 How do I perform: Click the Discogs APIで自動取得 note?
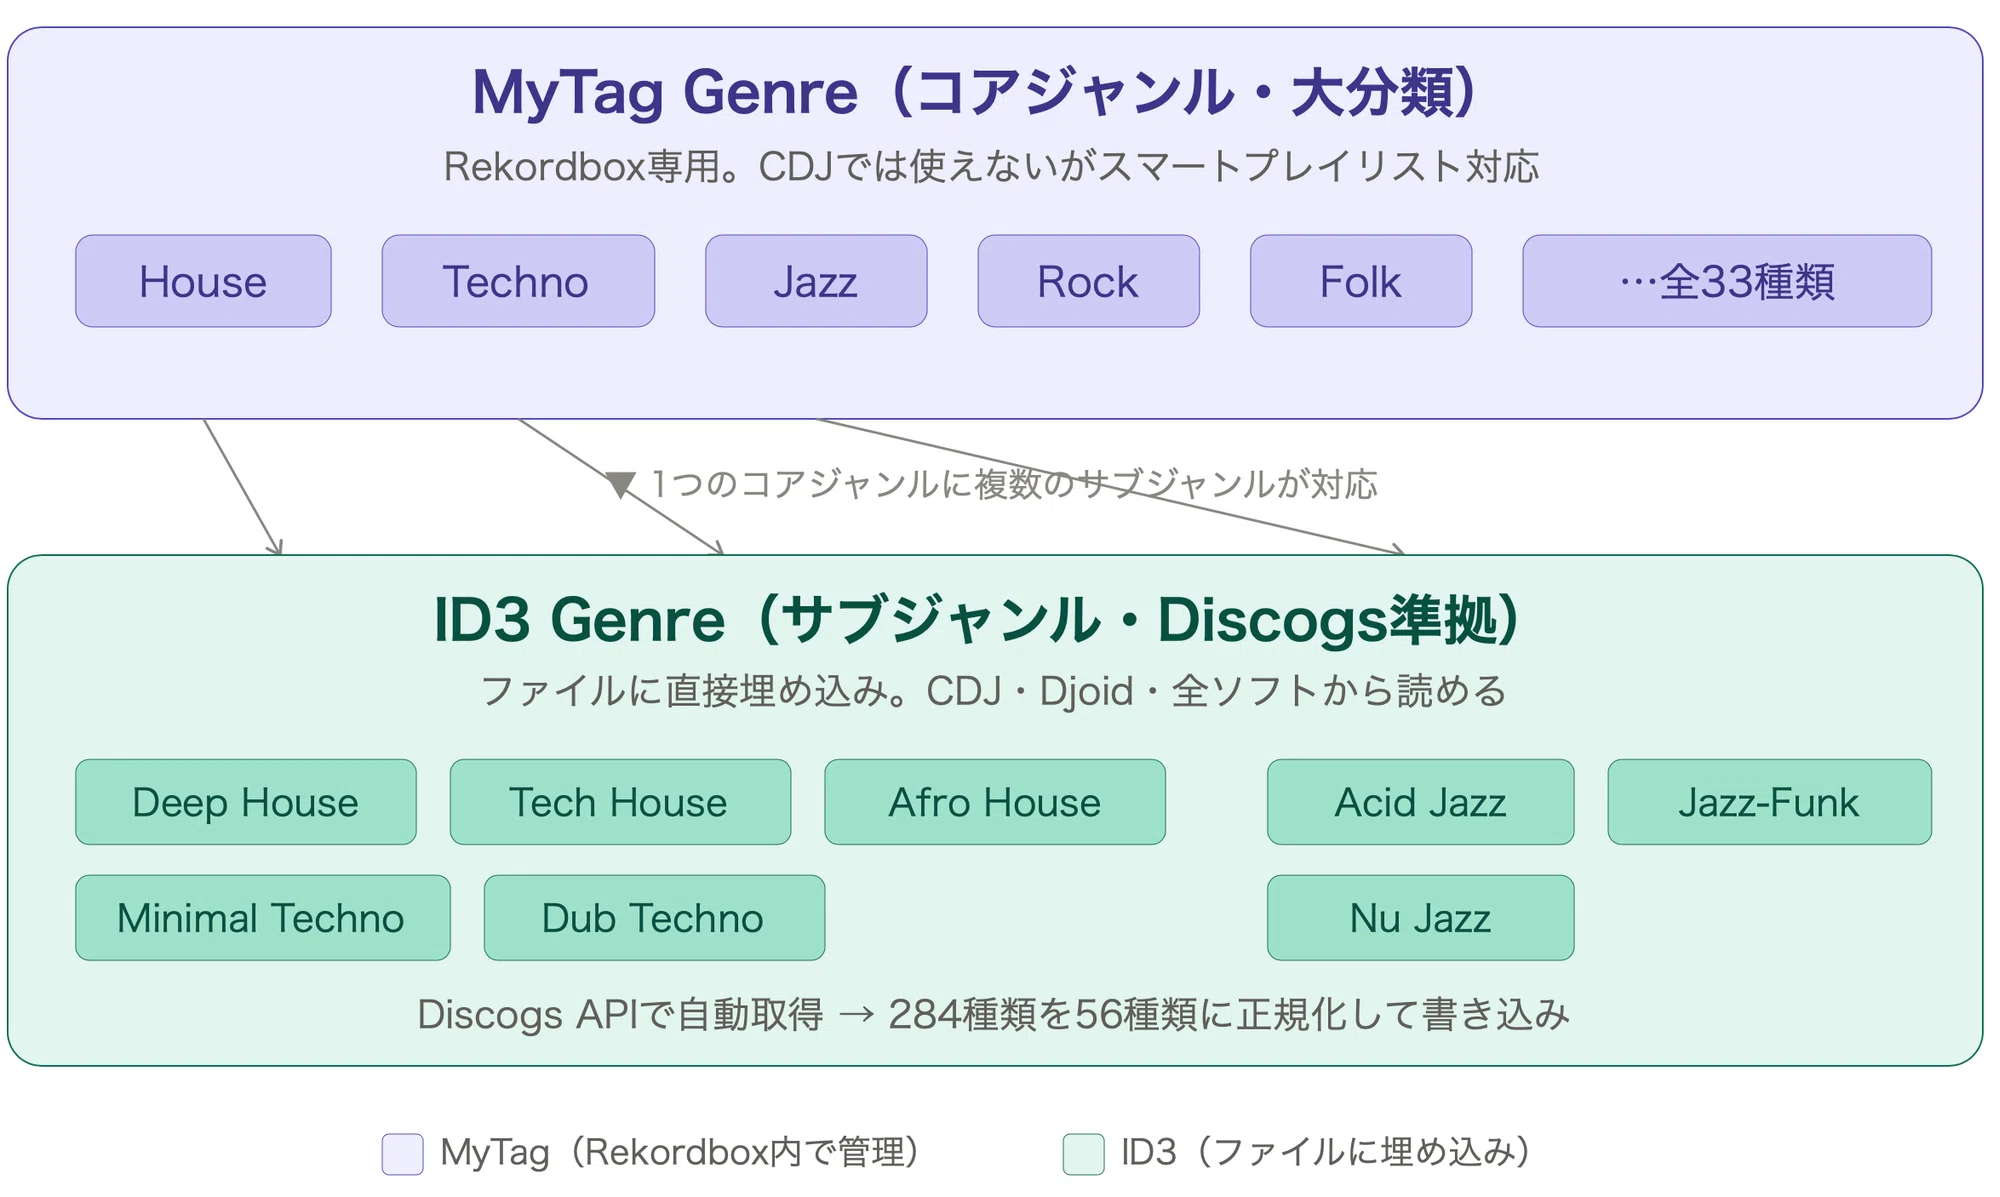993,1014
